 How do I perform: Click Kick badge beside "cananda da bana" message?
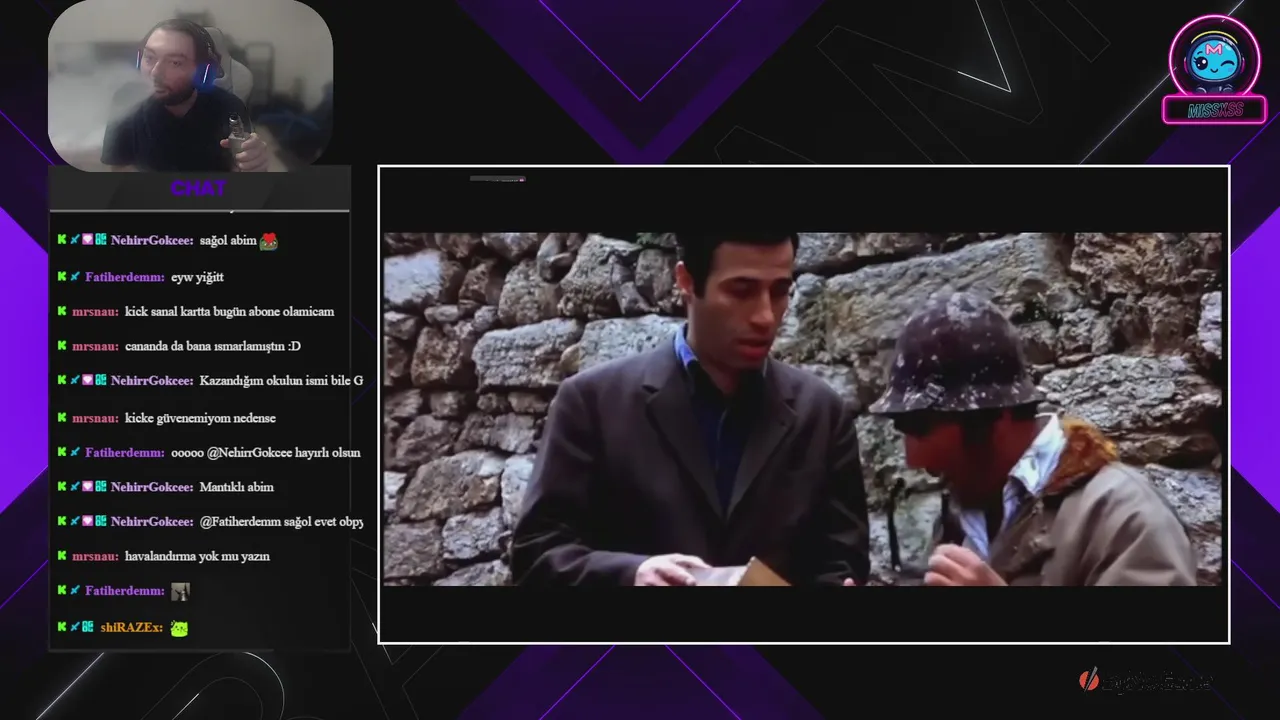(x=62, y=346)
